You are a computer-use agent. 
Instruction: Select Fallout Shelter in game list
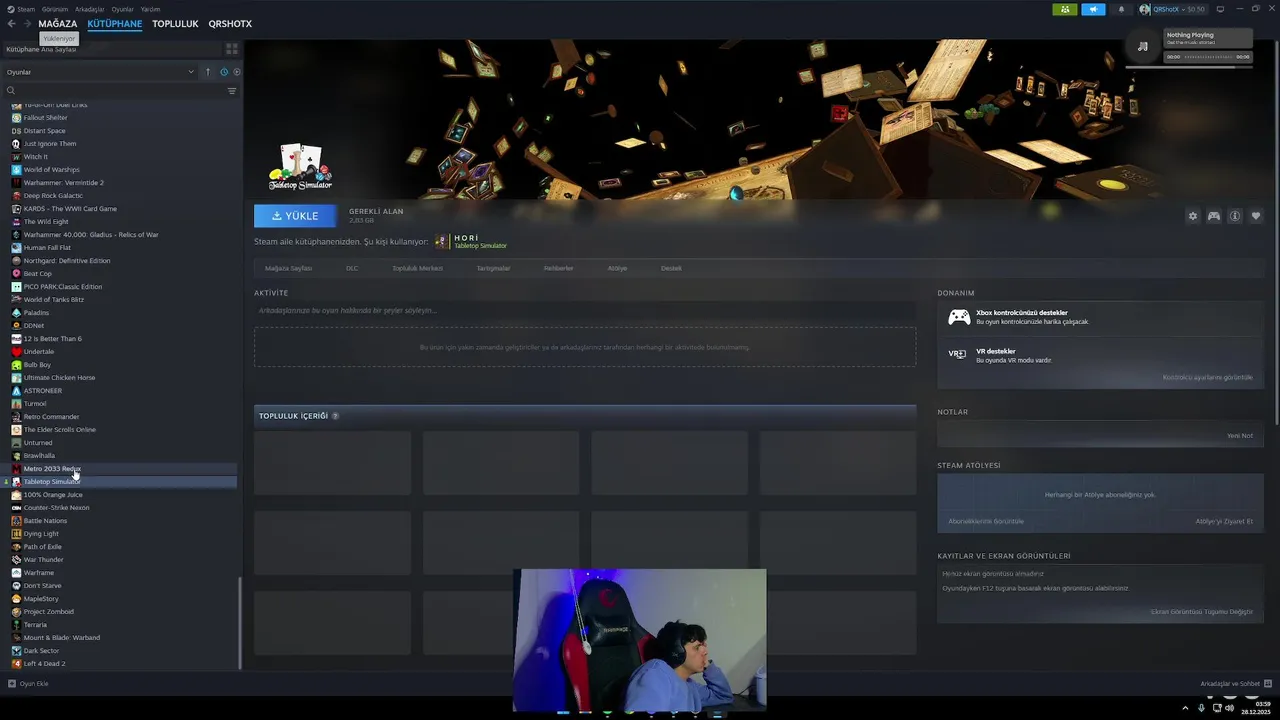click(x=45, y=118)
